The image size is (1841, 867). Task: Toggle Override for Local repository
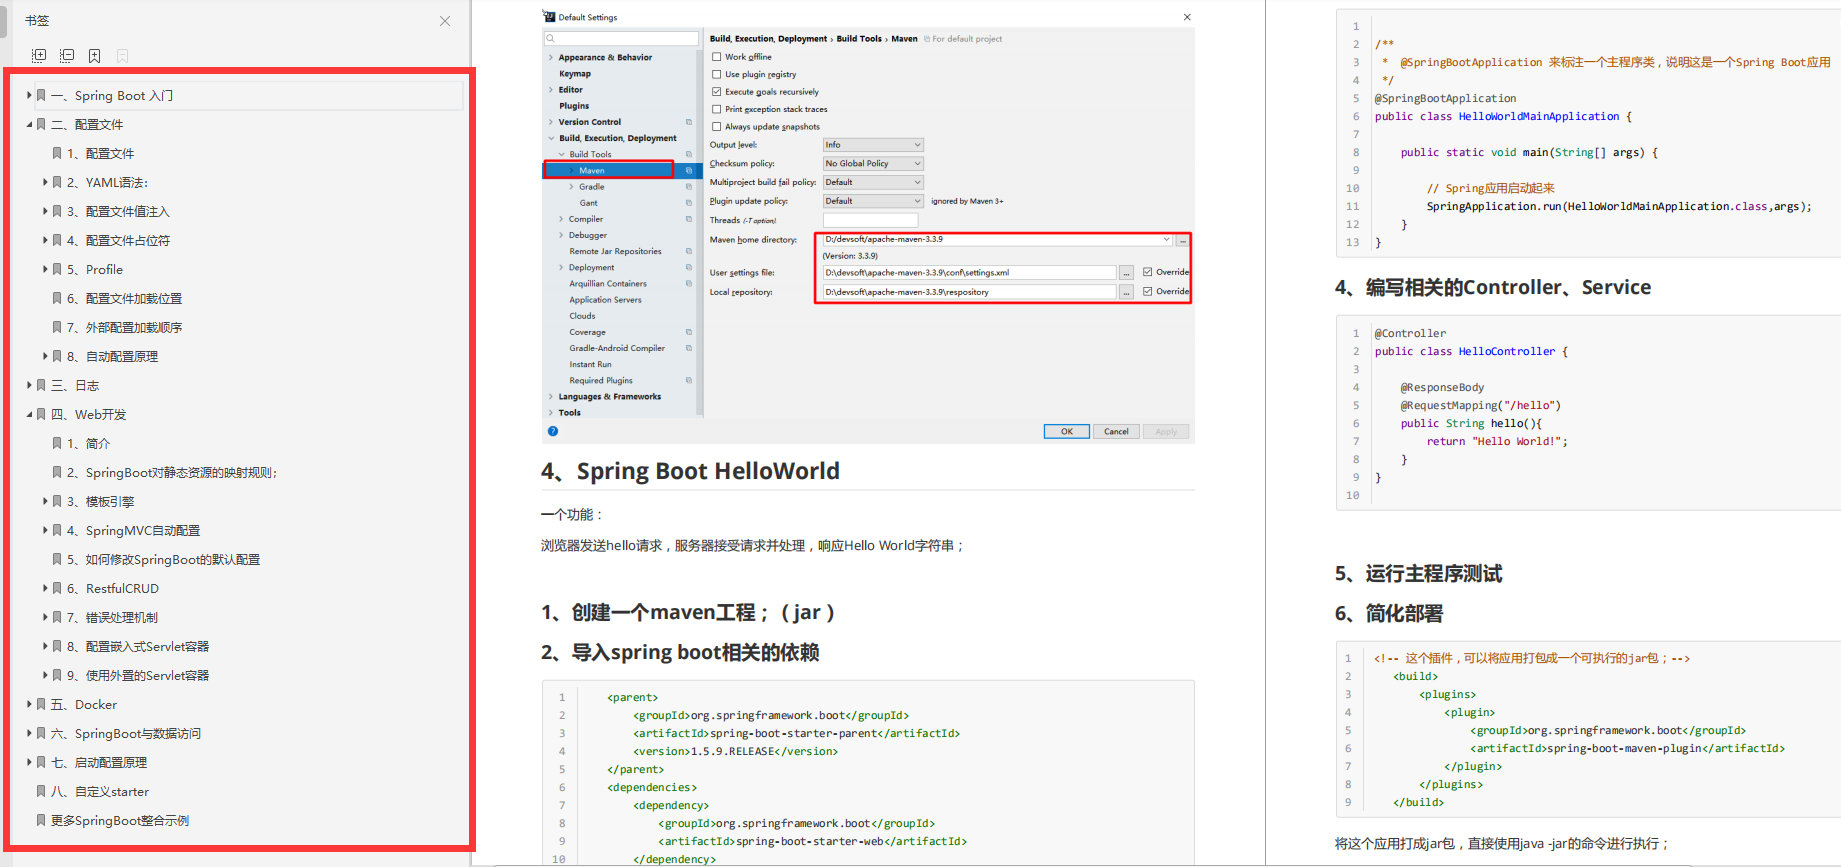[x=1147, y=292]
